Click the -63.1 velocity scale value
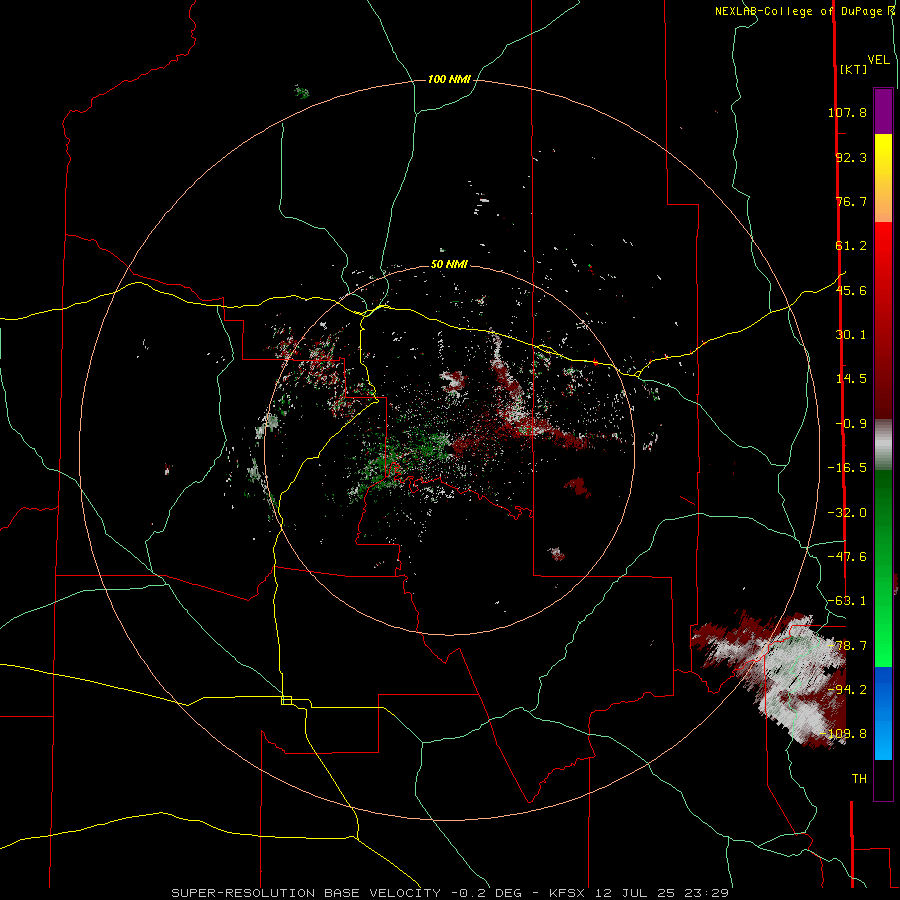The image size is (900, 900). pos(847,601)
